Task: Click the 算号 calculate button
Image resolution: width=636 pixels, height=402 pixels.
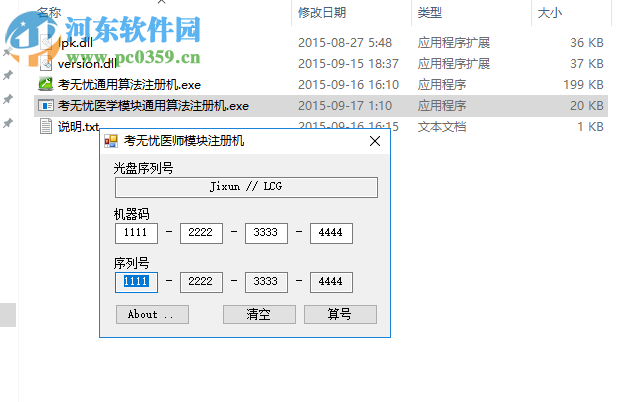Action: click(x=340, y=314)
